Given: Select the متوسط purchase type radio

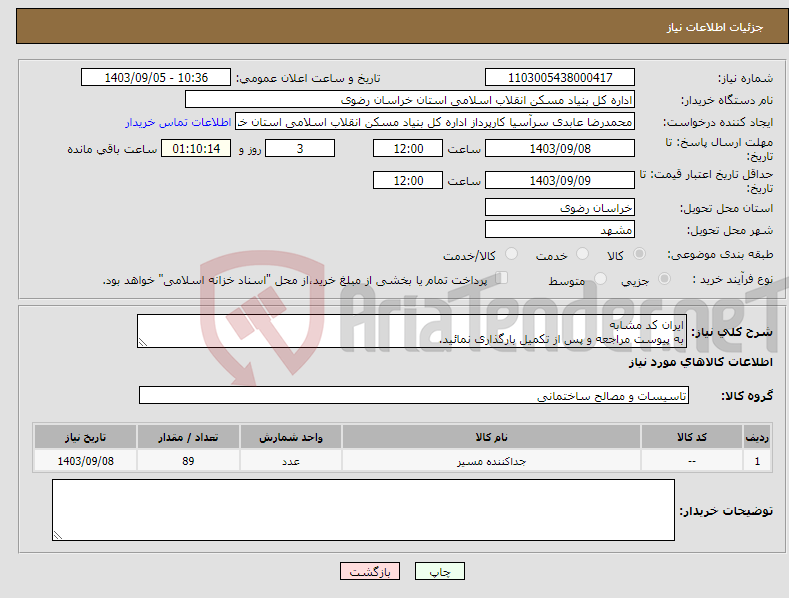Looking at the screenshot, I should (600, 278).
